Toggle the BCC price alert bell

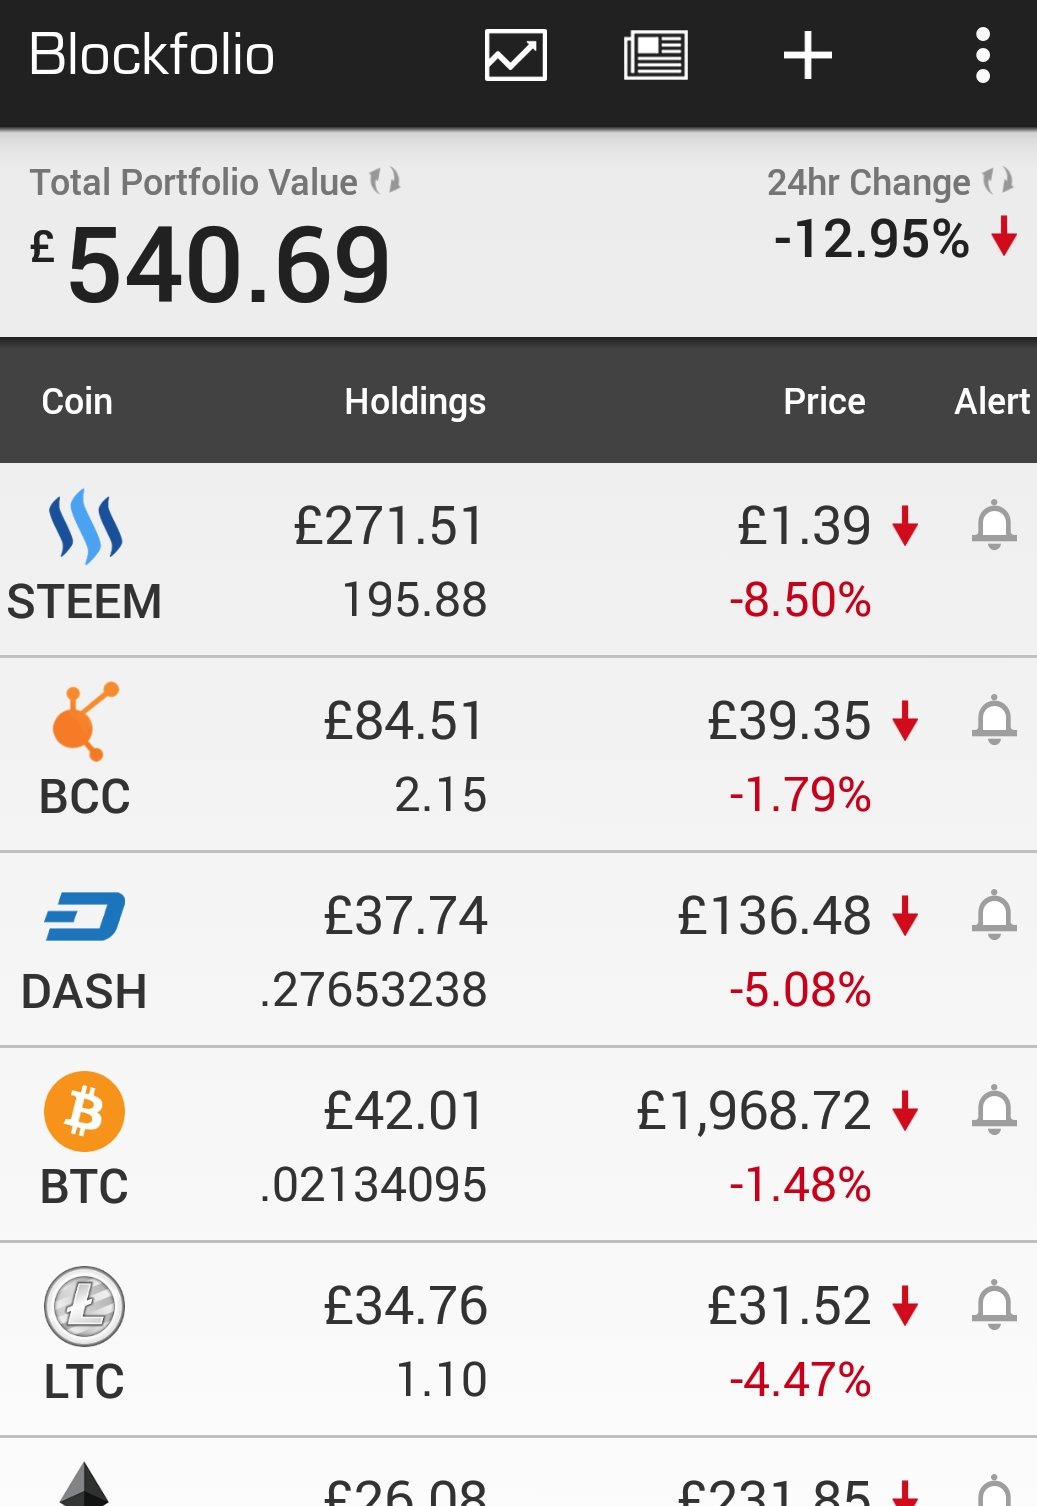(994, 720)
